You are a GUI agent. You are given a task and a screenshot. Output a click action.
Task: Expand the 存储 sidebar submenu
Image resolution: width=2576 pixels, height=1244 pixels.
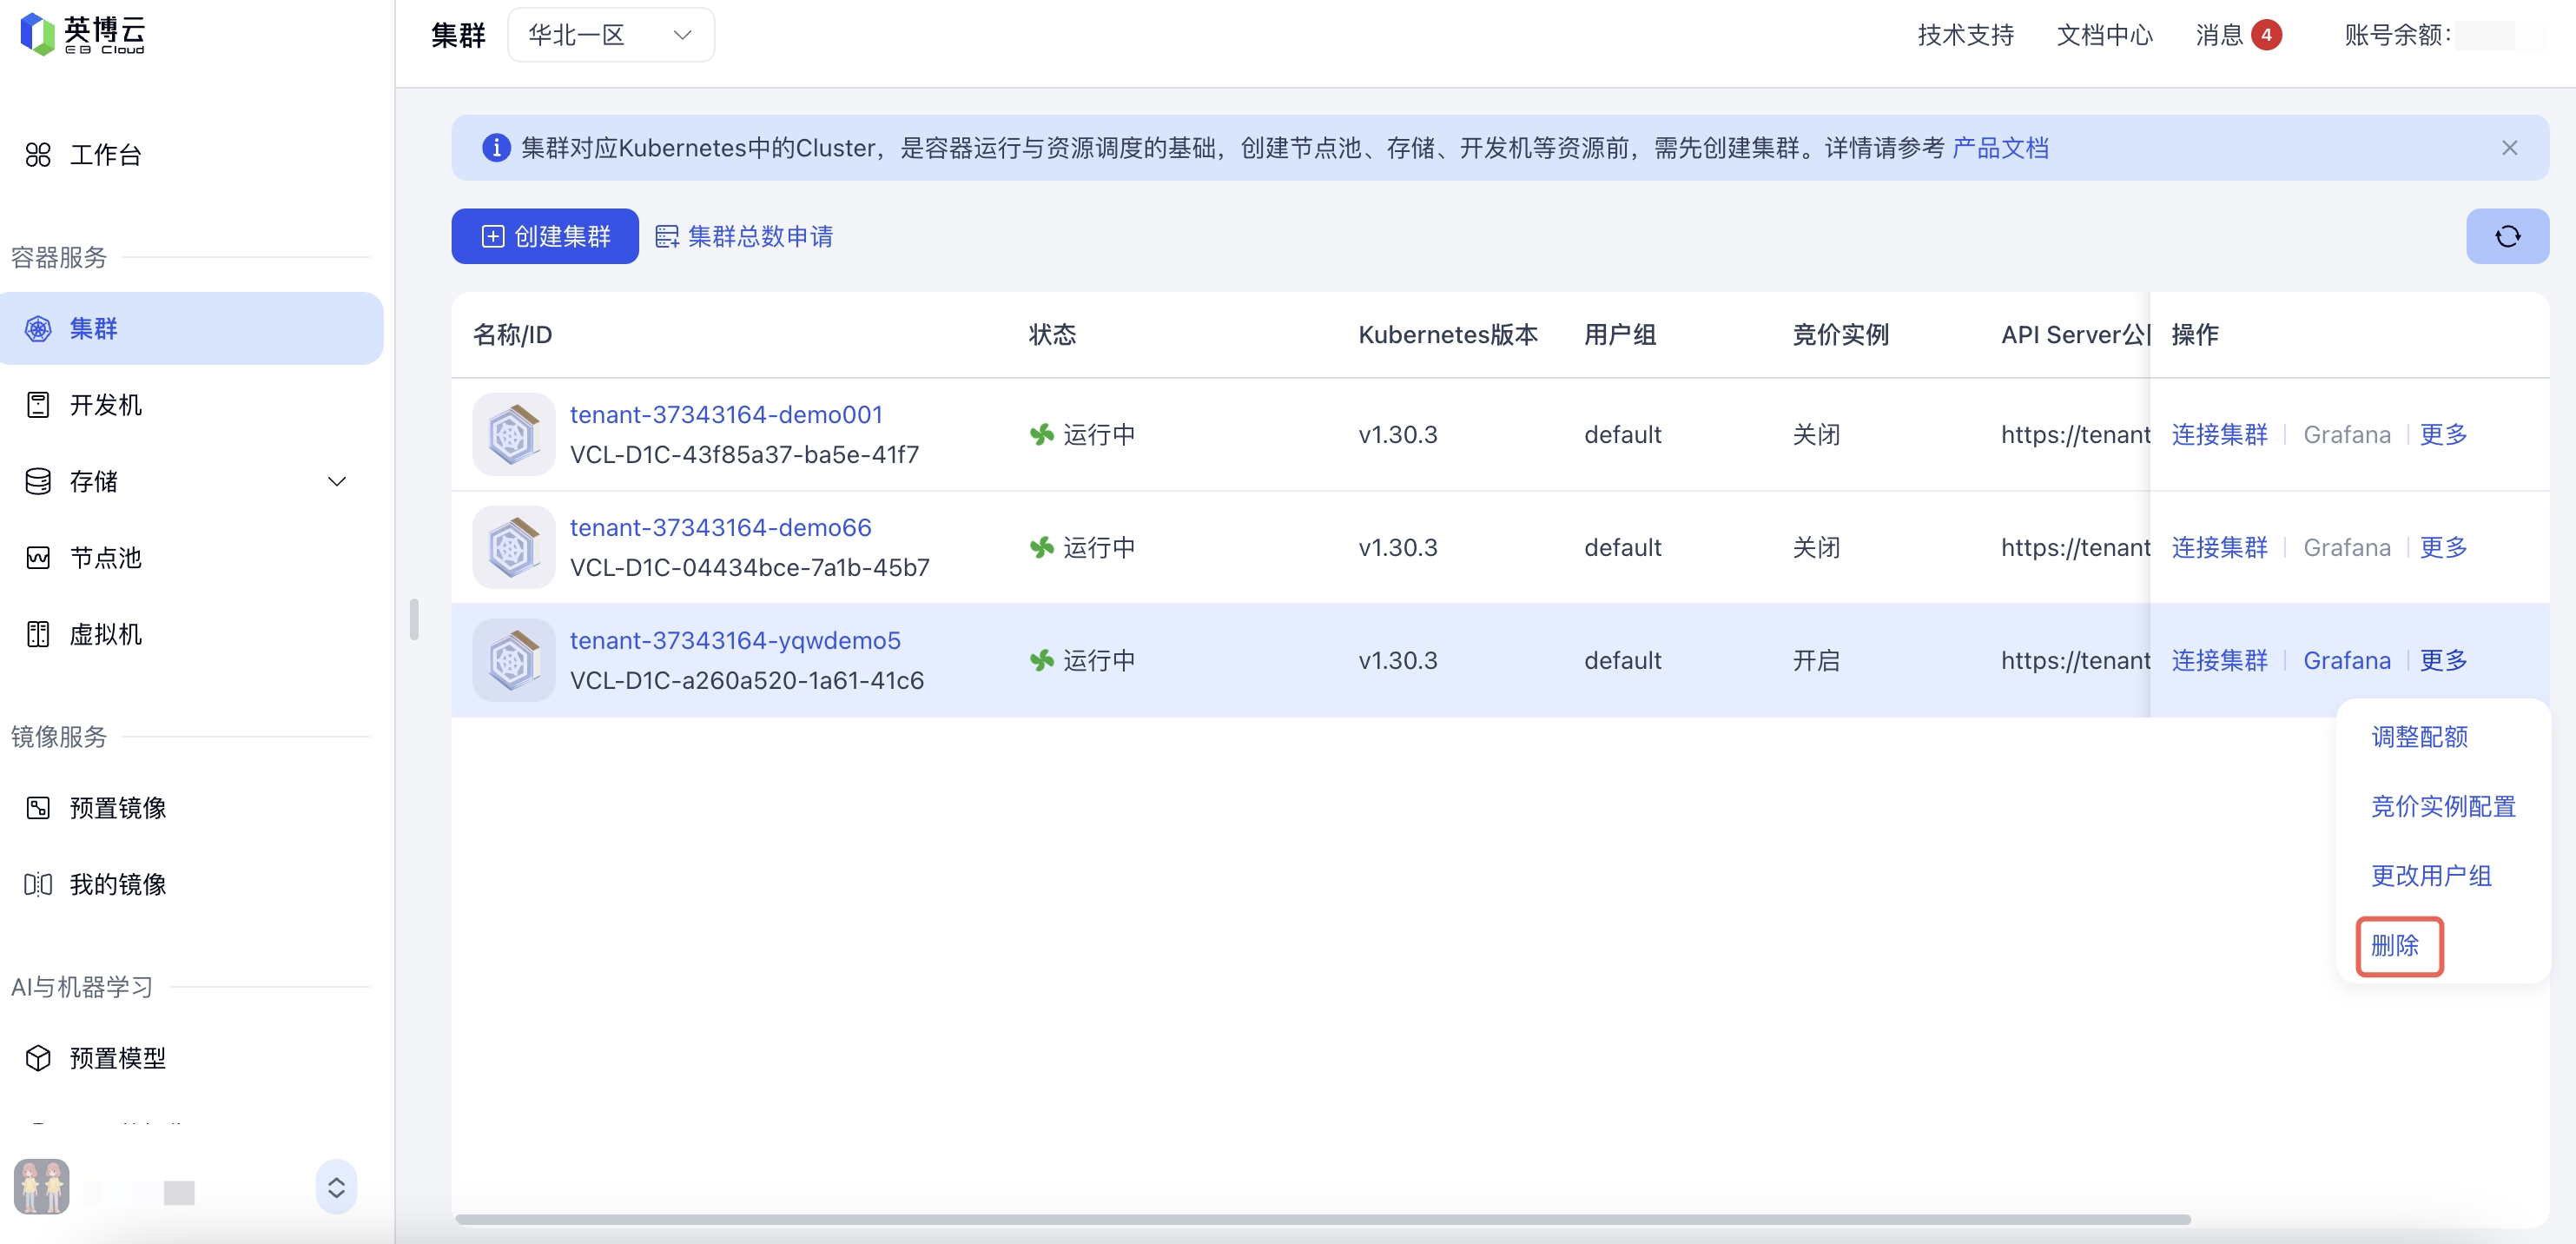tap(337, 482)
